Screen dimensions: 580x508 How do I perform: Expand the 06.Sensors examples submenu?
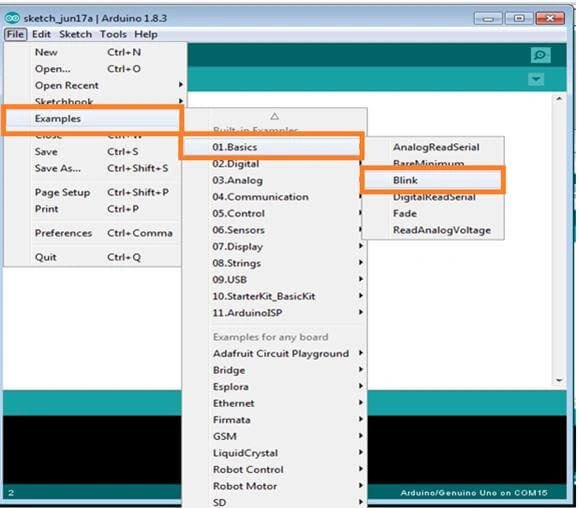pyautogui.click(x=274, y=230)
